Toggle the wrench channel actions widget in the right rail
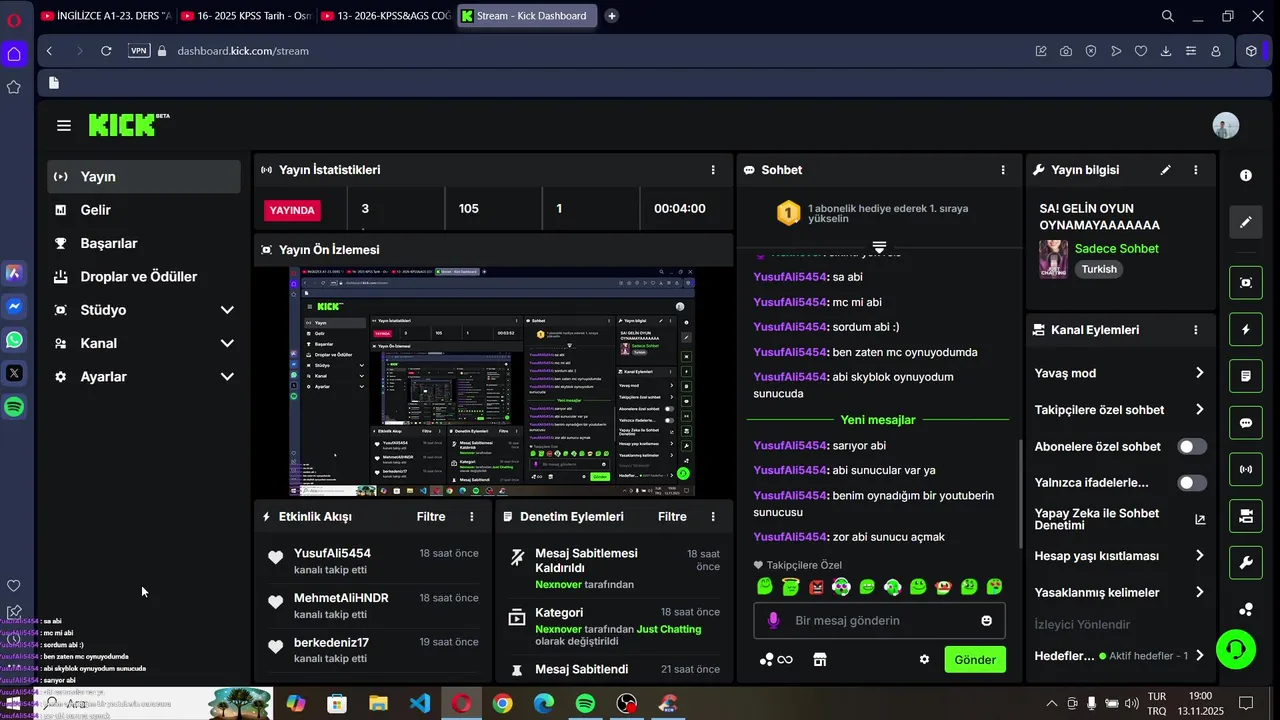The width and height of the screenshot is (1280, 720). pos(1246,563)
